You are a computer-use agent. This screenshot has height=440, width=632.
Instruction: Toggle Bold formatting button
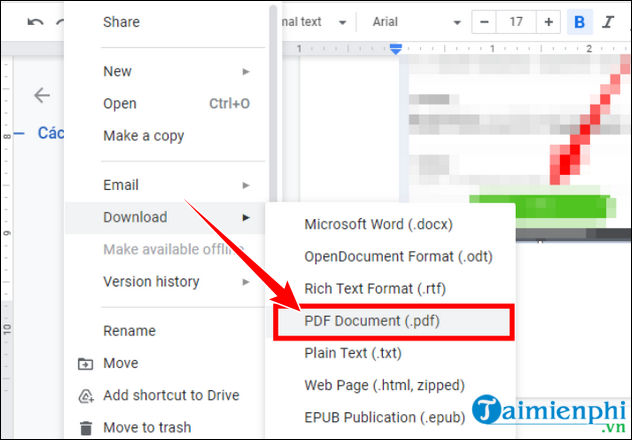(579, 22)
